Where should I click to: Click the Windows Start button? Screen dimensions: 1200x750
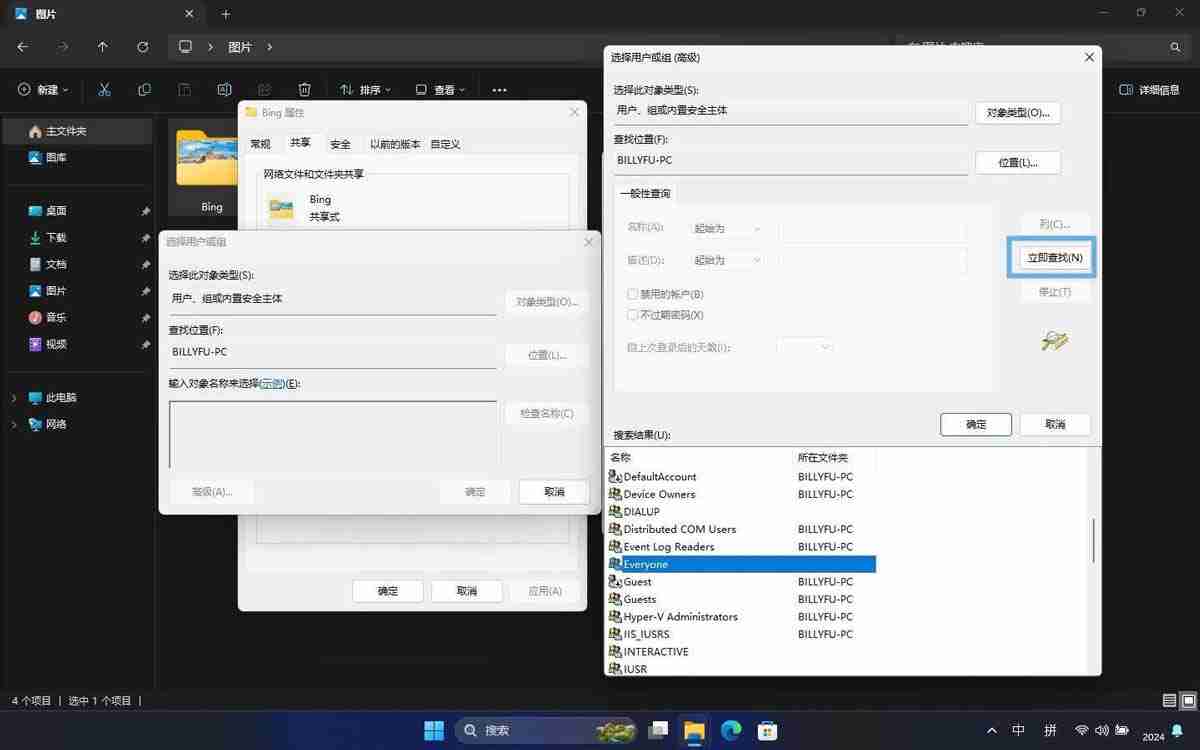pyautogui.click(x=433, y=730)
